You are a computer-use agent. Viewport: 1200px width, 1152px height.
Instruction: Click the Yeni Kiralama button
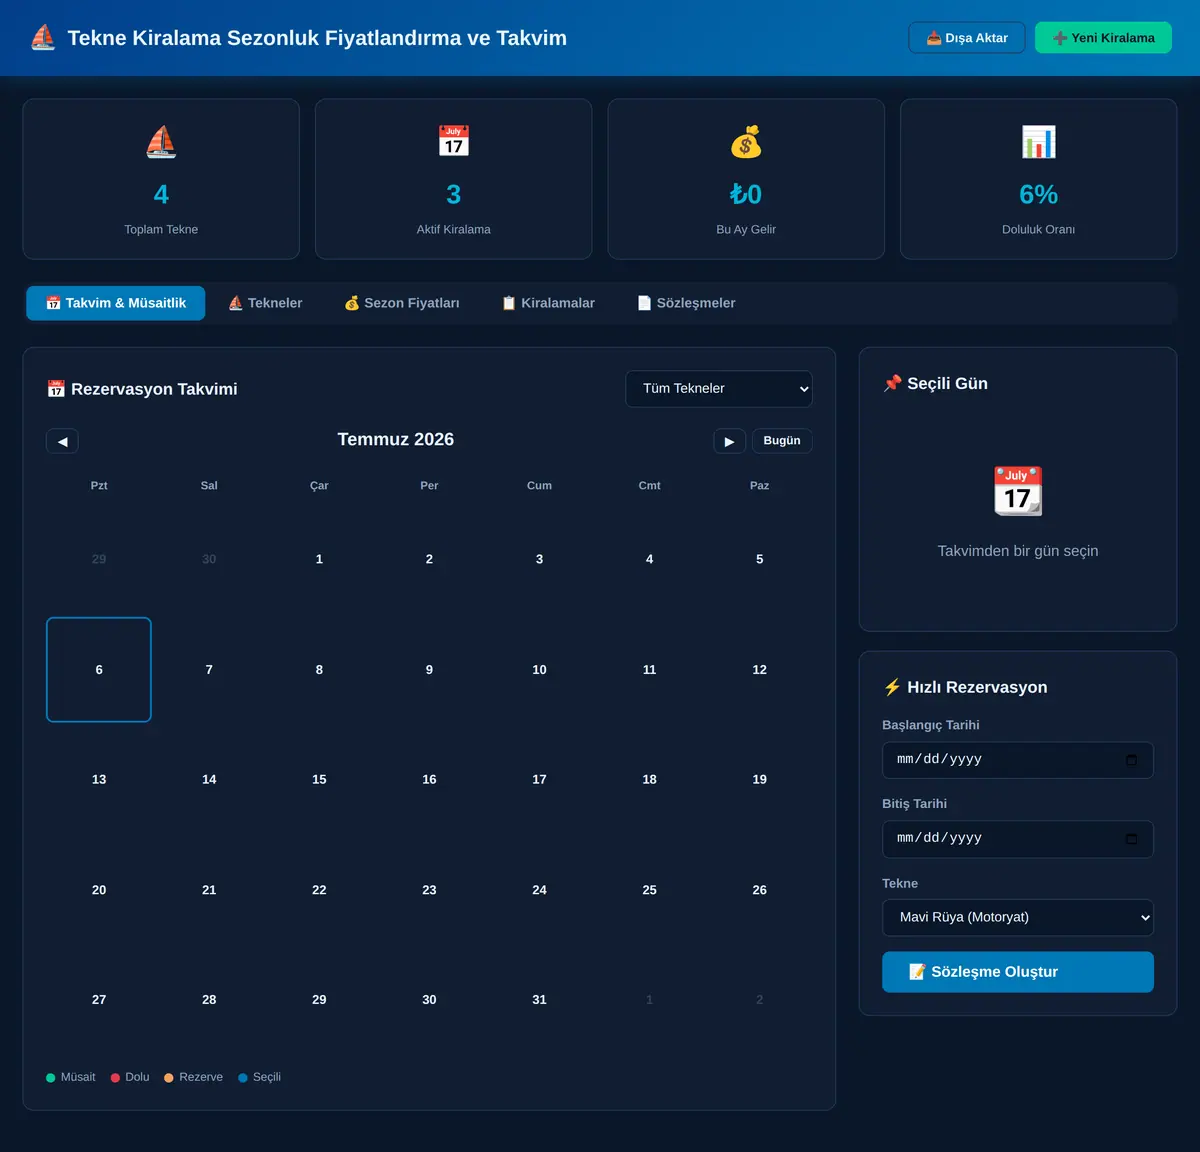1103,38
